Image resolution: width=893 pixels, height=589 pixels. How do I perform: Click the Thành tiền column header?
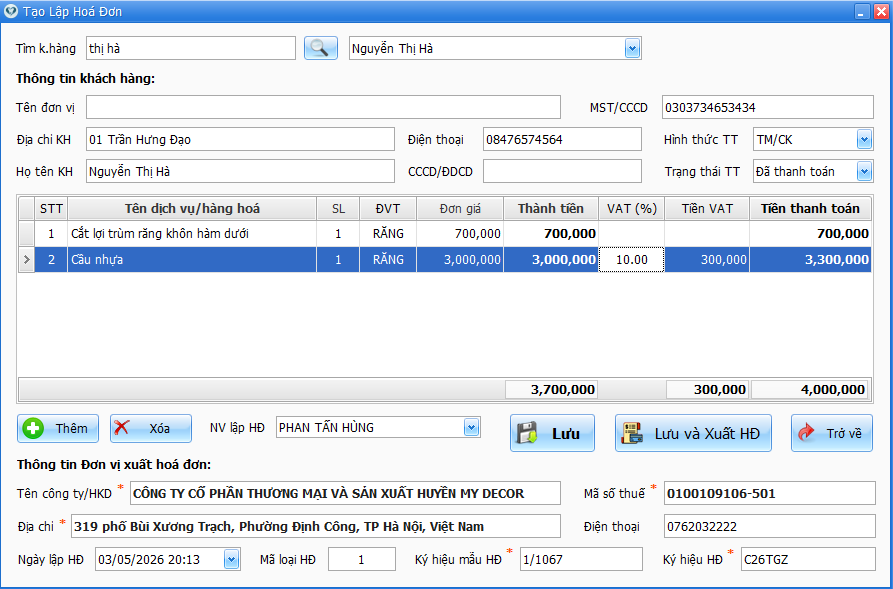pos(551,208)
